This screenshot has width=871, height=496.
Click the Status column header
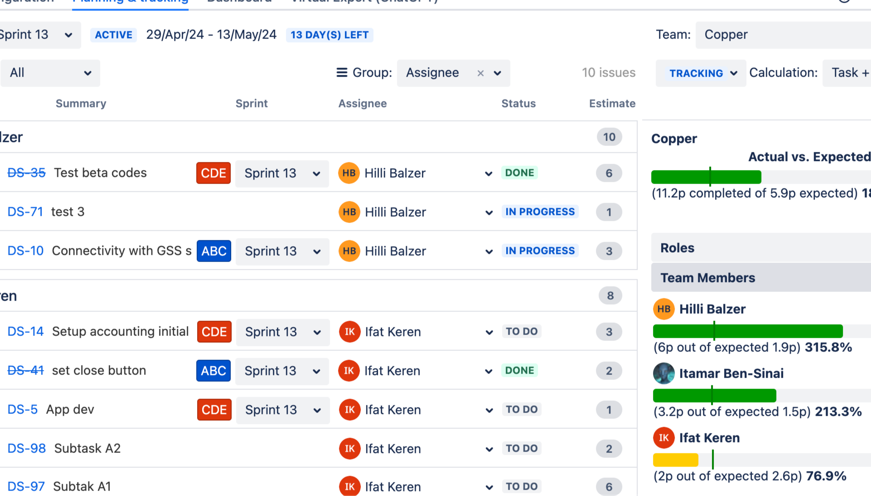[x=518, y=103]
